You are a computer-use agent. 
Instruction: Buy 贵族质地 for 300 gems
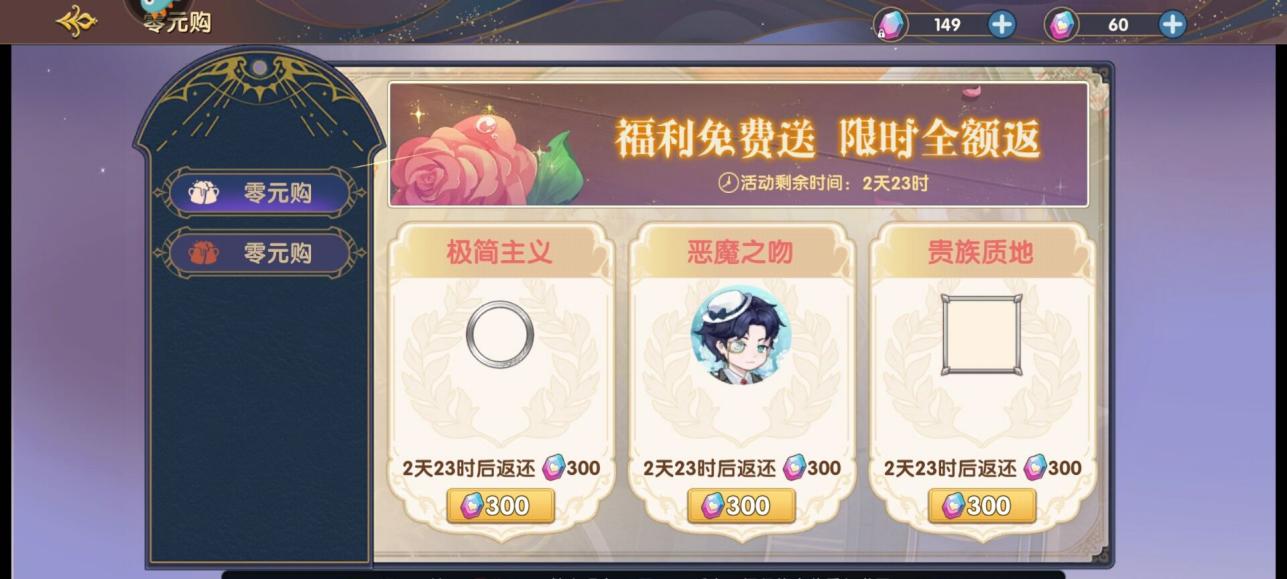982,506
